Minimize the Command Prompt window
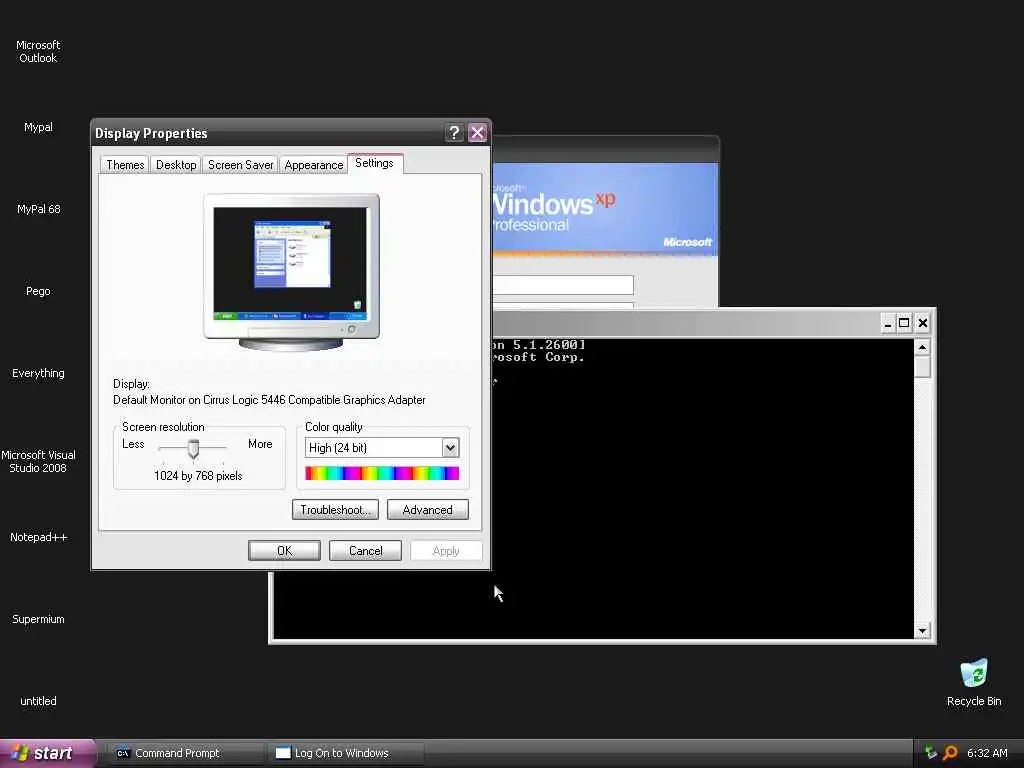Screen dimensions: 1024x768 tap(887, 323)
